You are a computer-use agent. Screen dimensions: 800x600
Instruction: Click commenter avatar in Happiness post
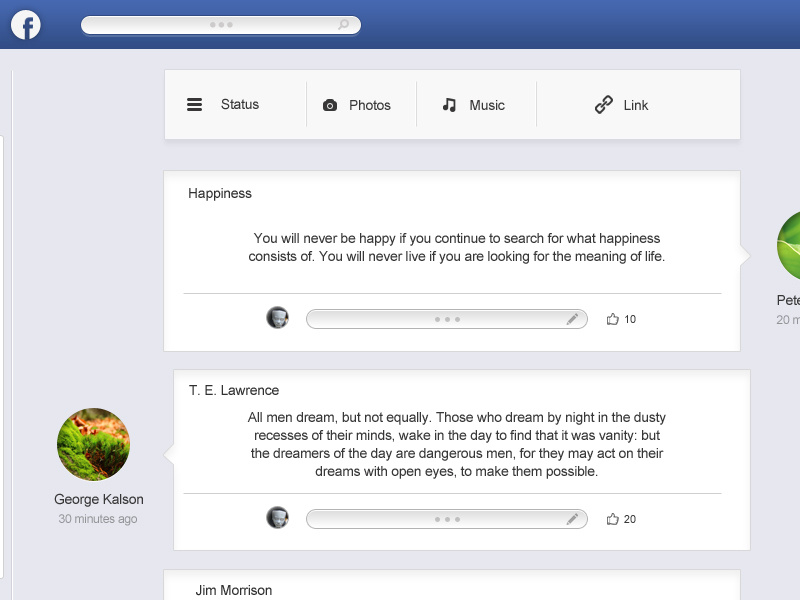[x=278, y=318]
